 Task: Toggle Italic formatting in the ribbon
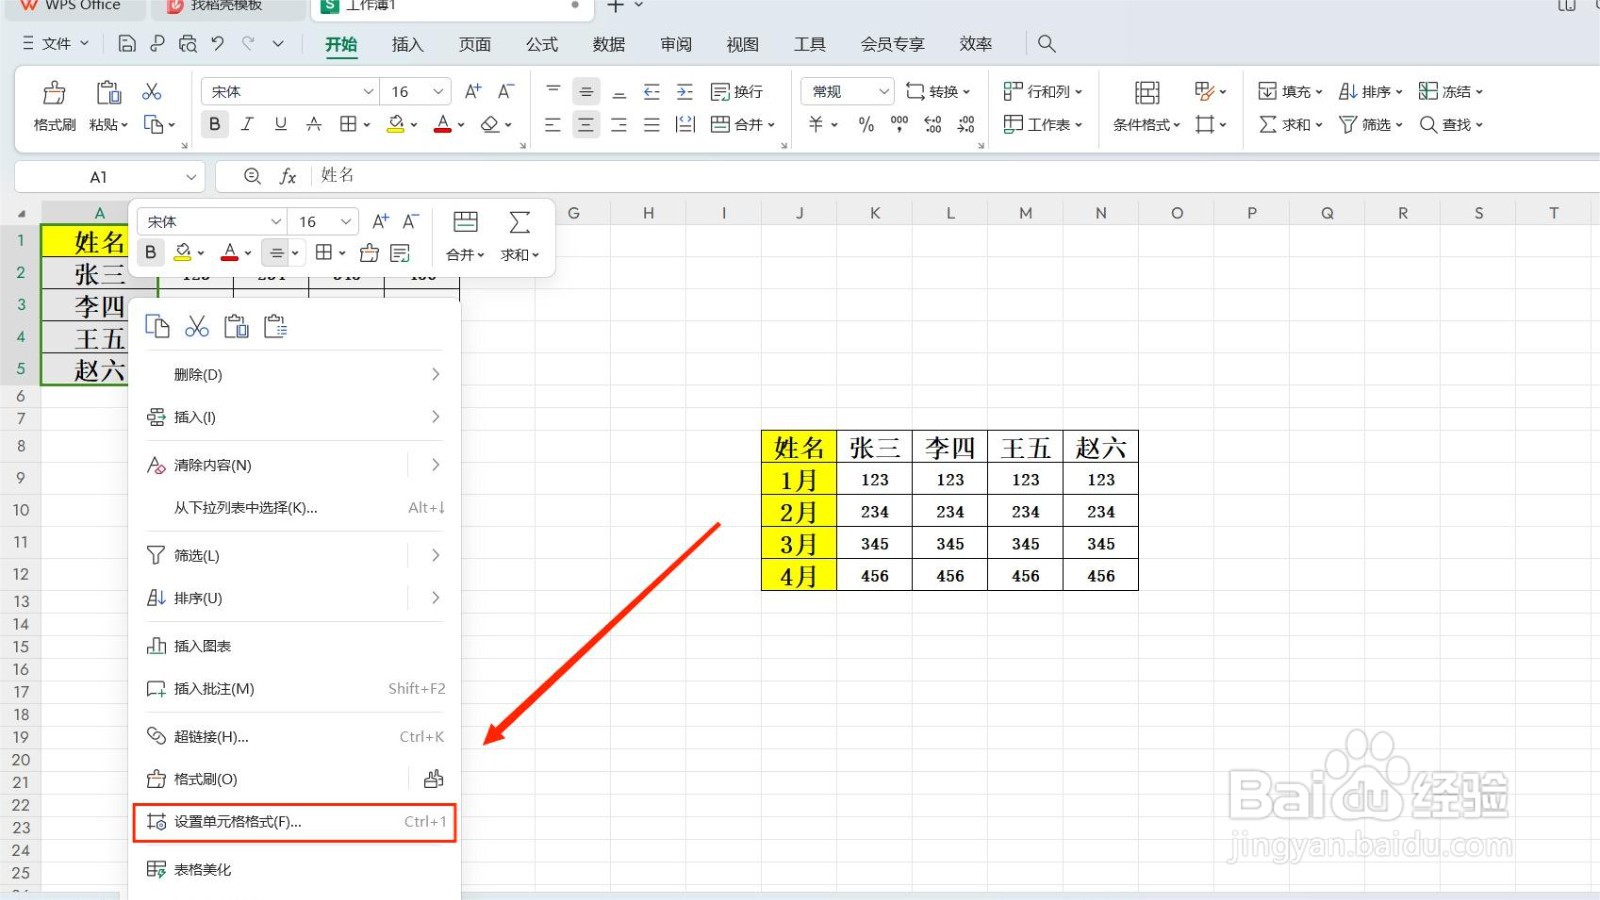tap(247, 124)
